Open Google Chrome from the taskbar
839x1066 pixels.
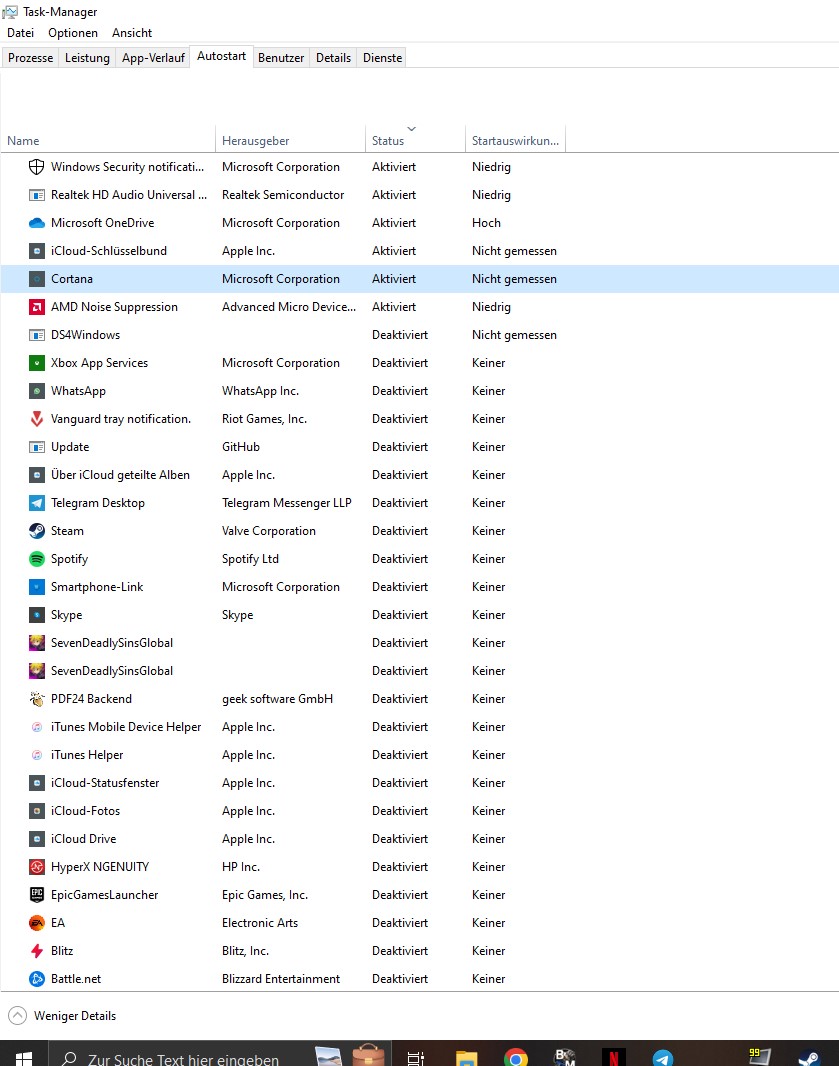[x=515, y=1055]
